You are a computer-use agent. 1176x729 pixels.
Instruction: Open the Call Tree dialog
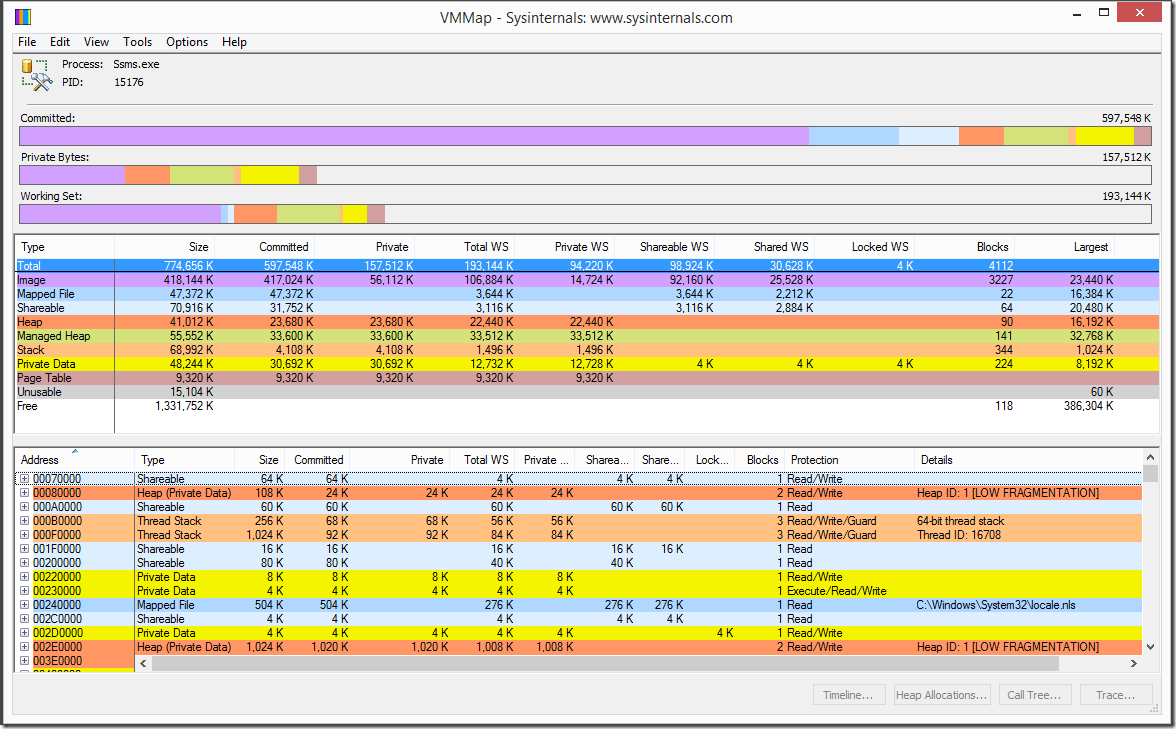coord(1034,694)
